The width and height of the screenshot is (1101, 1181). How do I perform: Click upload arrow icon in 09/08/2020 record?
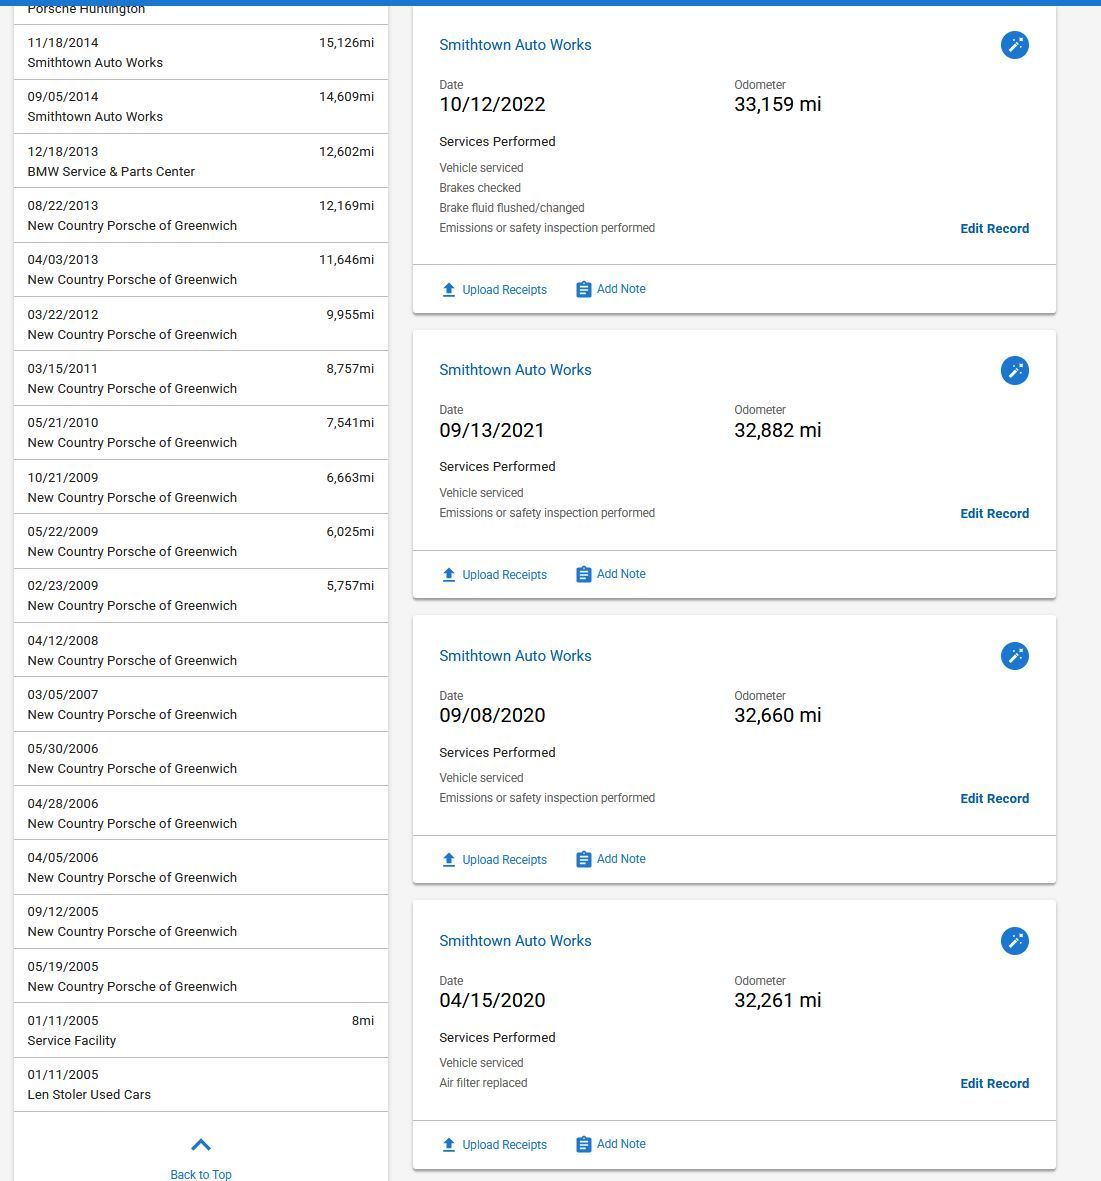[449, 860]
